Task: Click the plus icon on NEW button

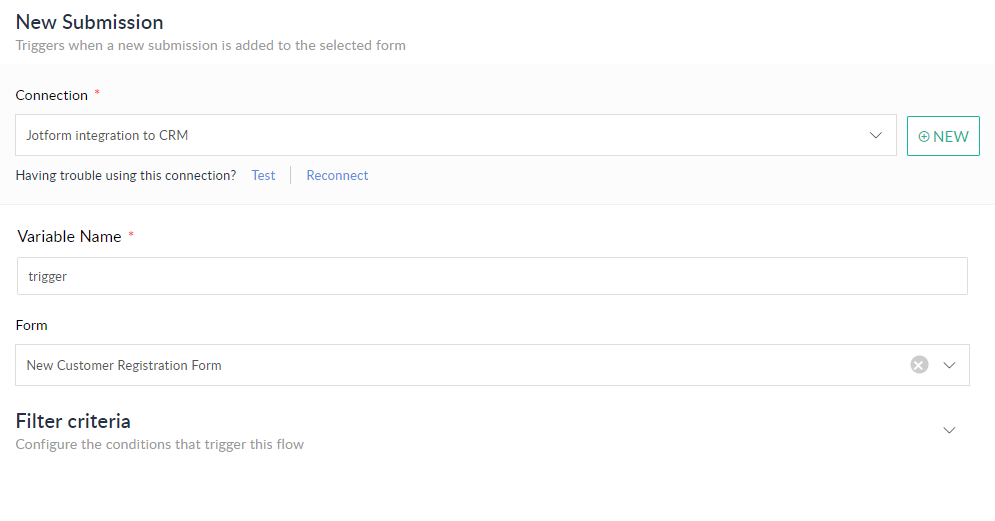Action: (x=924, y=136)
